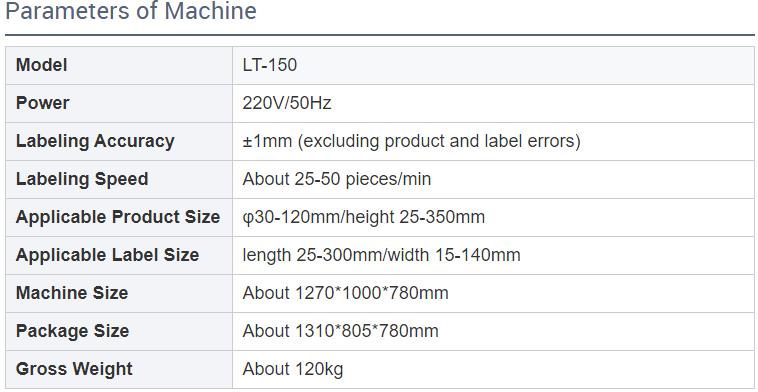Image resolution: width=758 pixels, height=392 pixels.
Task: Select the Model label cell
Action: [119, 65]
